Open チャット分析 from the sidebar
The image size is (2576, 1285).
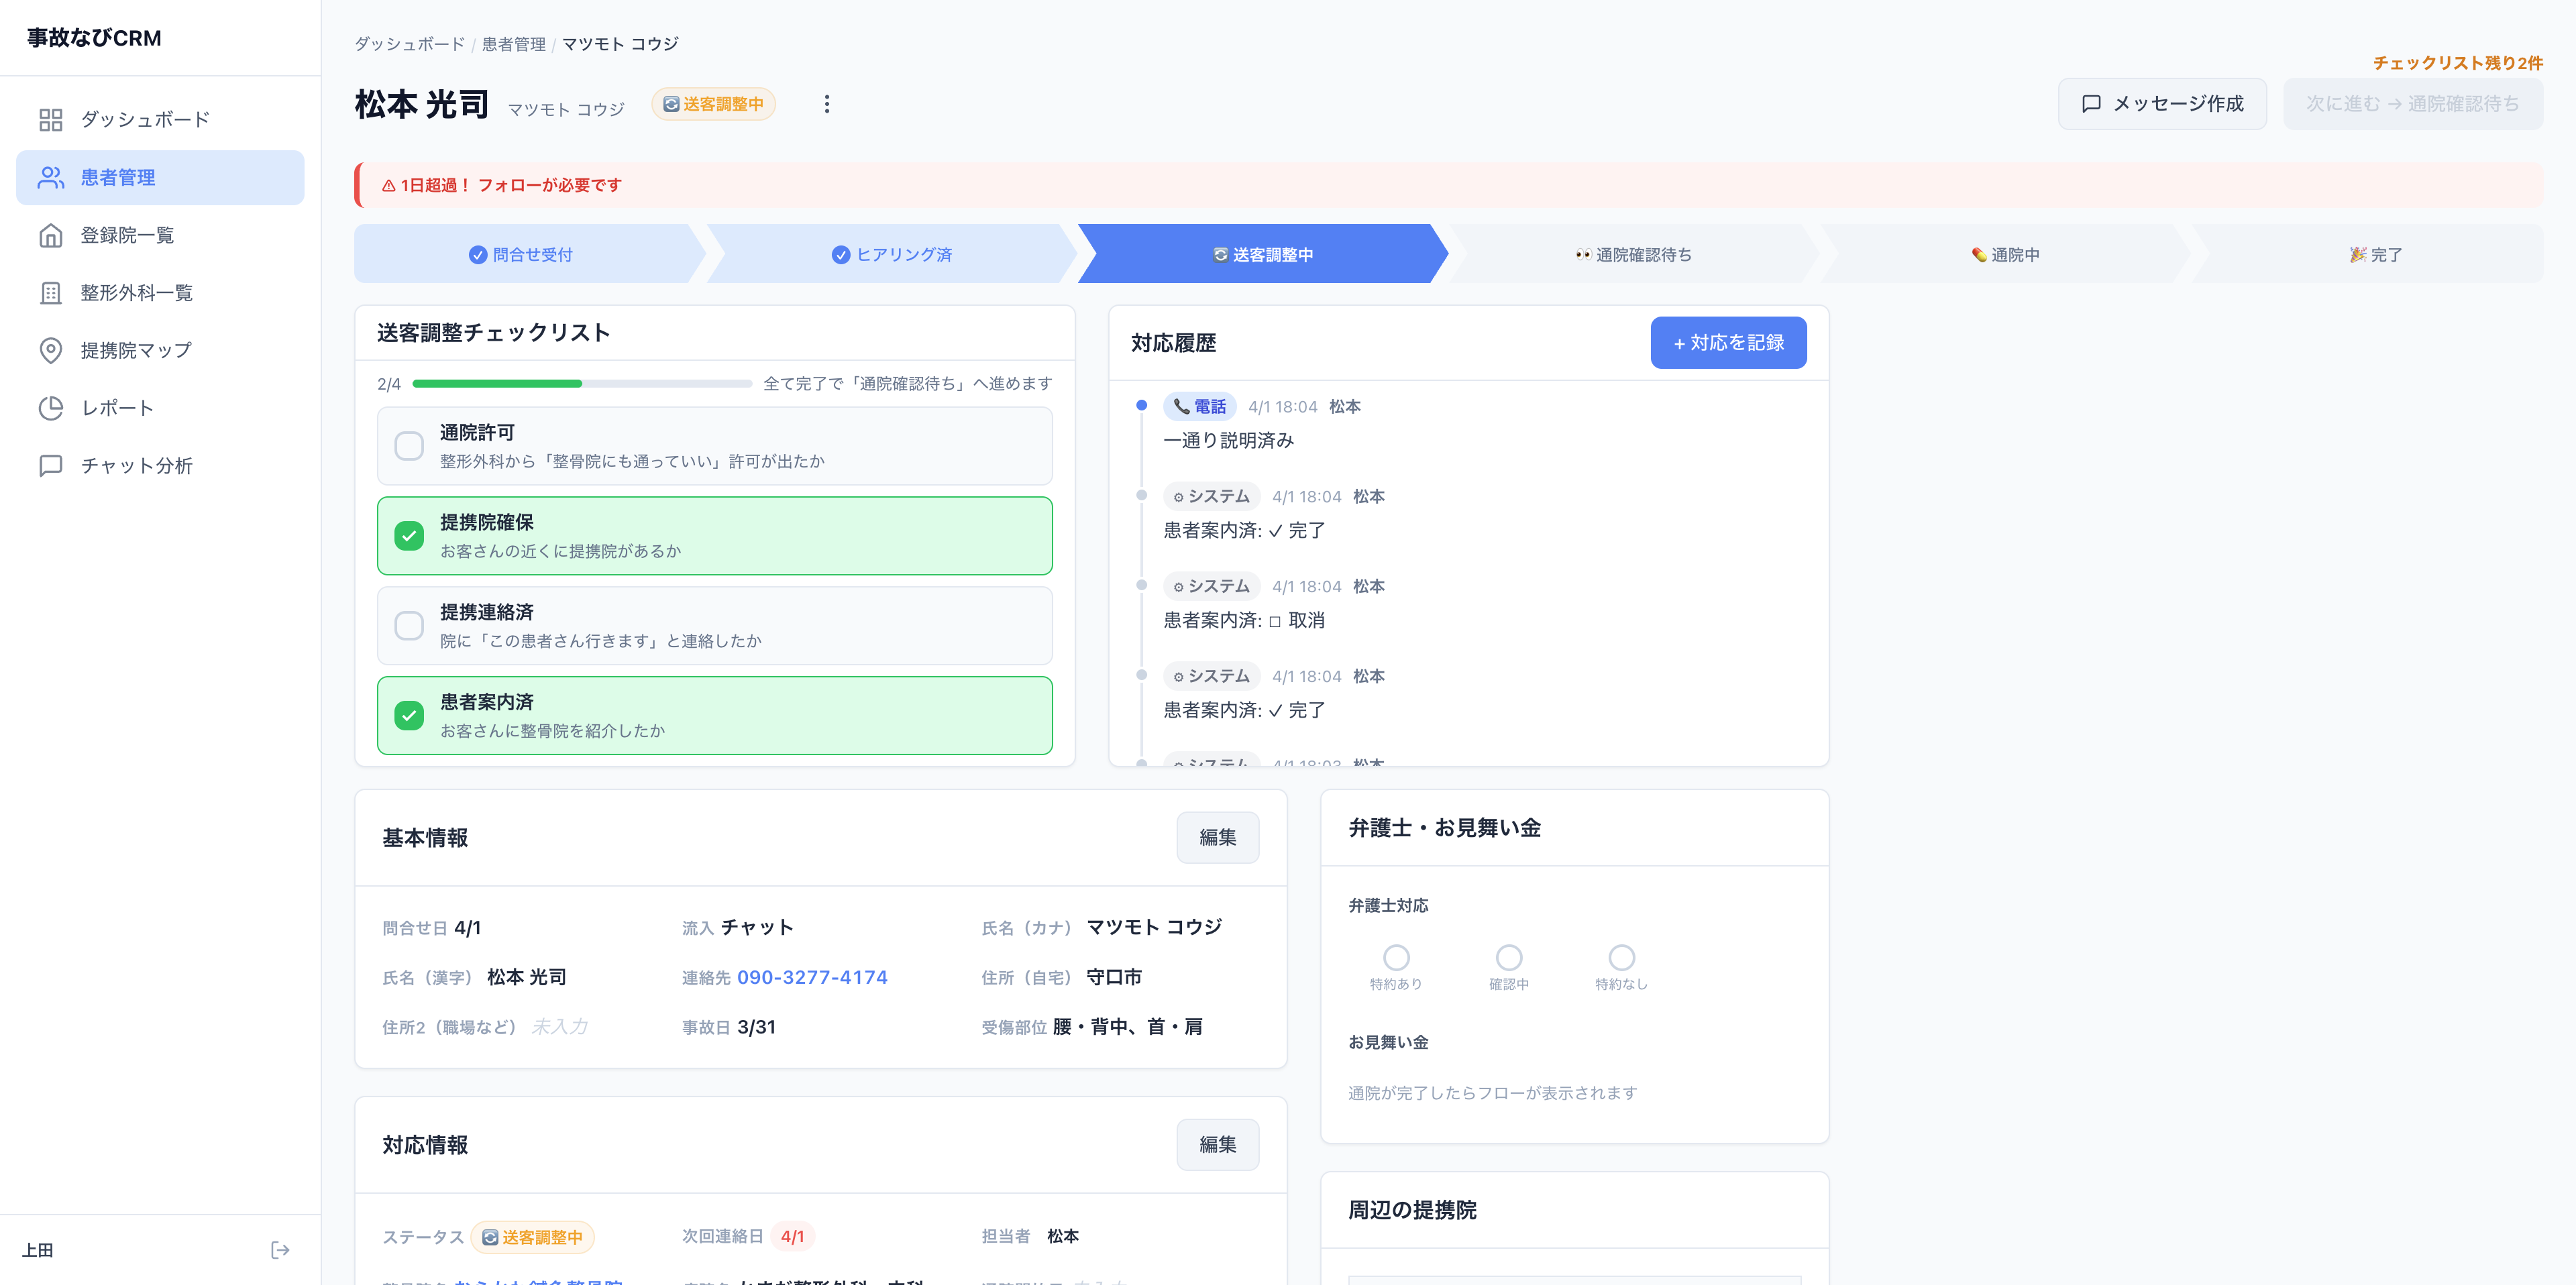(x=136, y=464)
